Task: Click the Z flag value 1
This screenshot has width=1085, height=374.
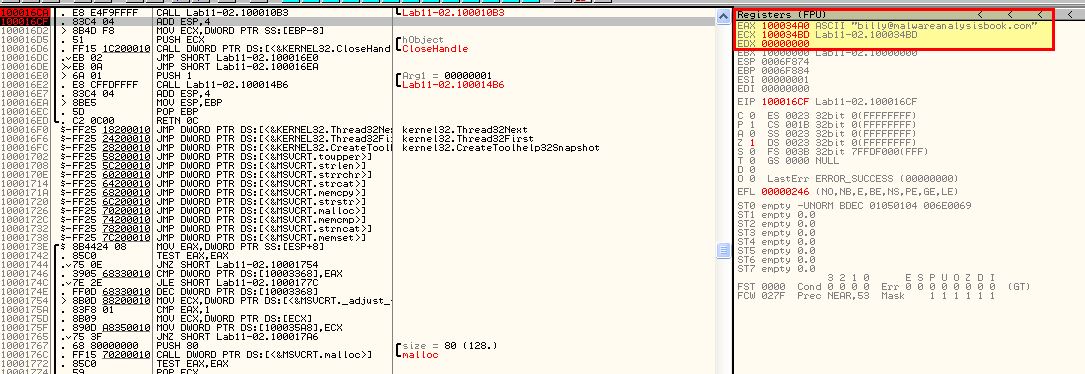Action: 753,143
